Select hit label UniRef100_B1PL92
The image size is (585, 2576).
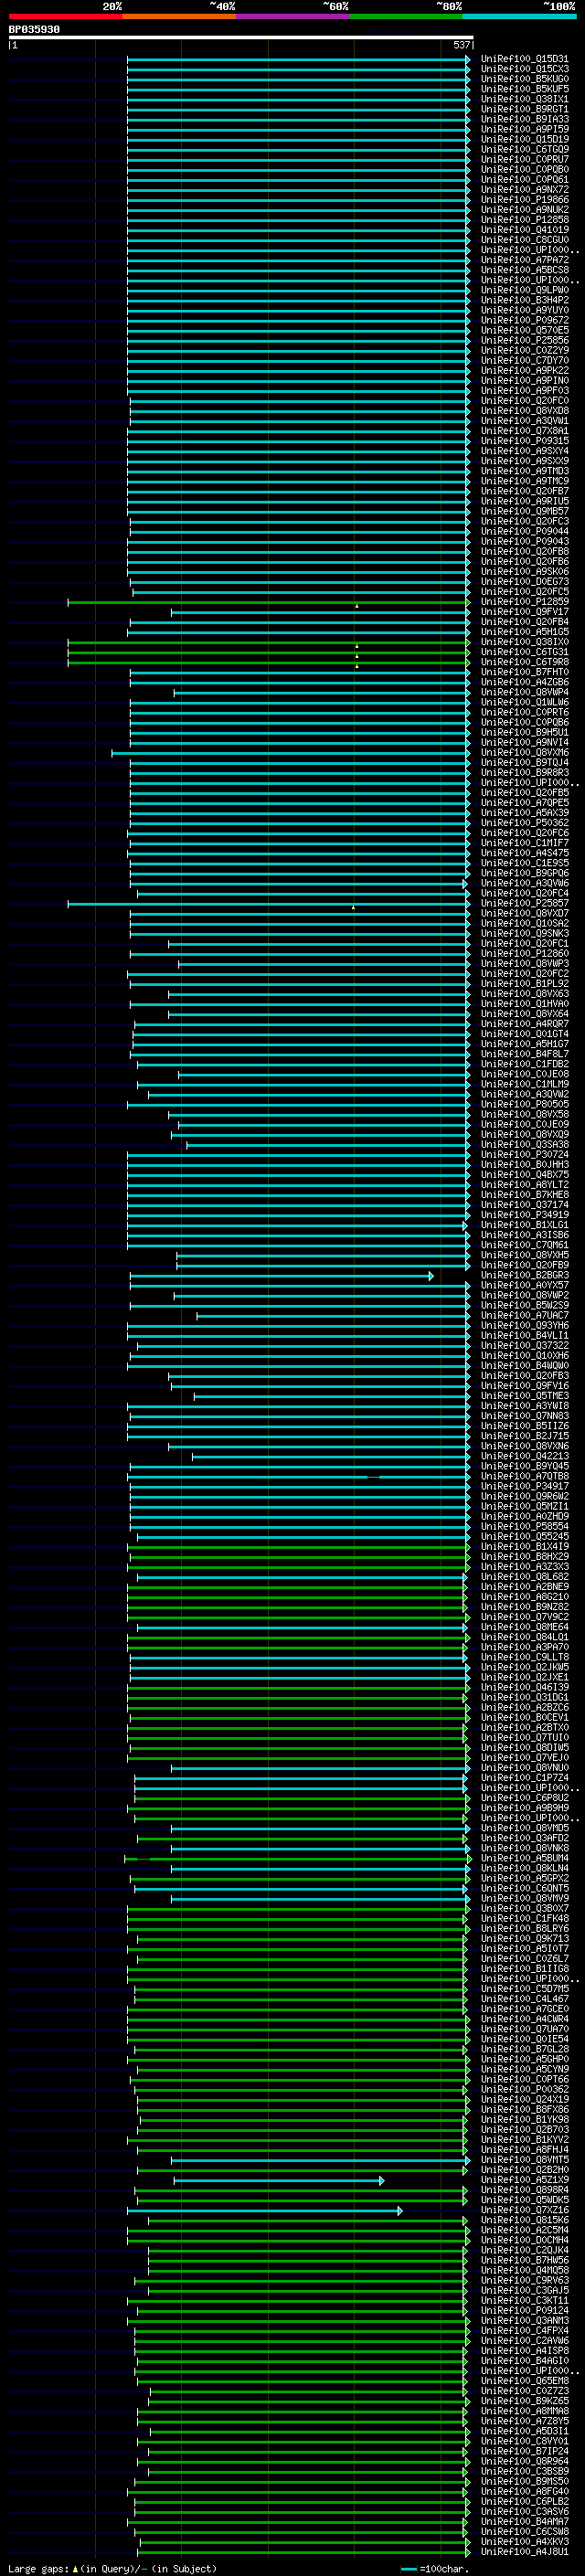pyautogui.click(x=524, y=984)
